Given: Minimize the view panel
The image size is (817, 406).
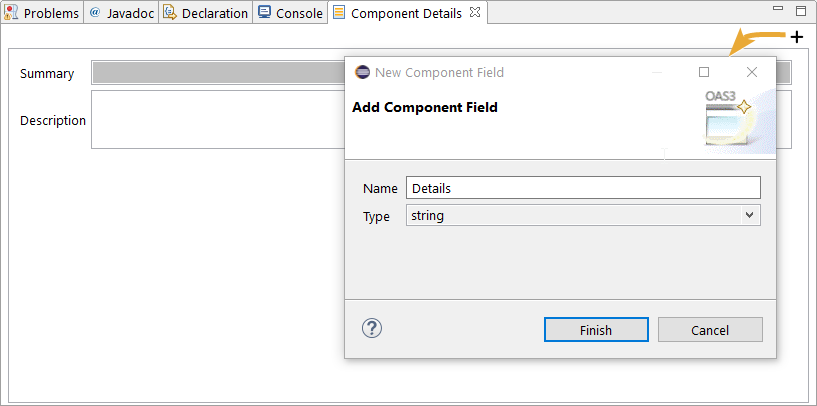Looking at the screenshot, I should pyautogui.click(x=778, y=8).
